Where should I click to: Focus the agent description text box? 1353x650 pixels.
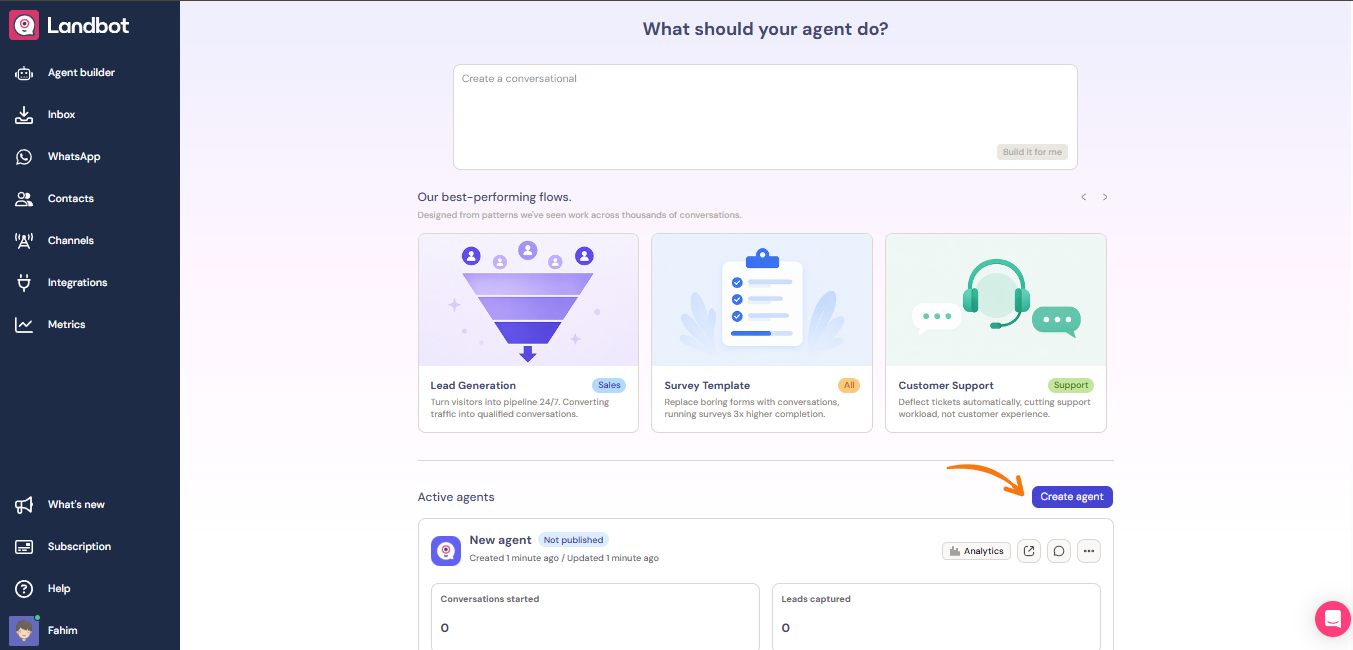[765, 117]
